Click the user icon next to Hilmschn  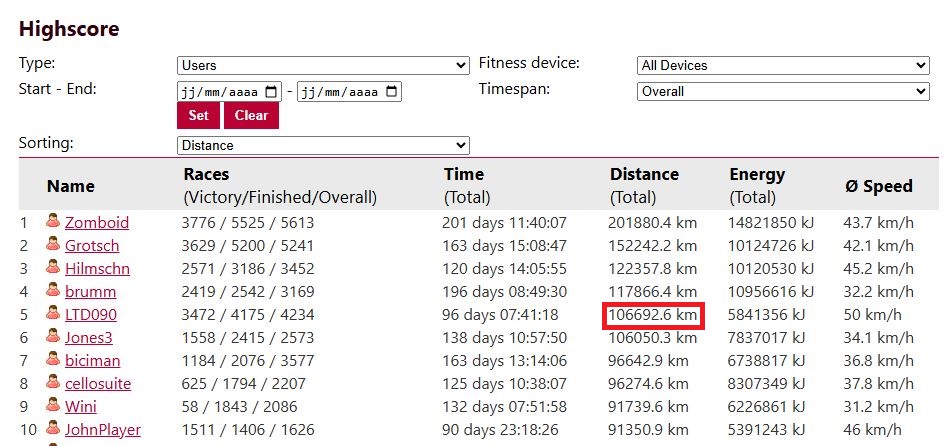[53, 267]
